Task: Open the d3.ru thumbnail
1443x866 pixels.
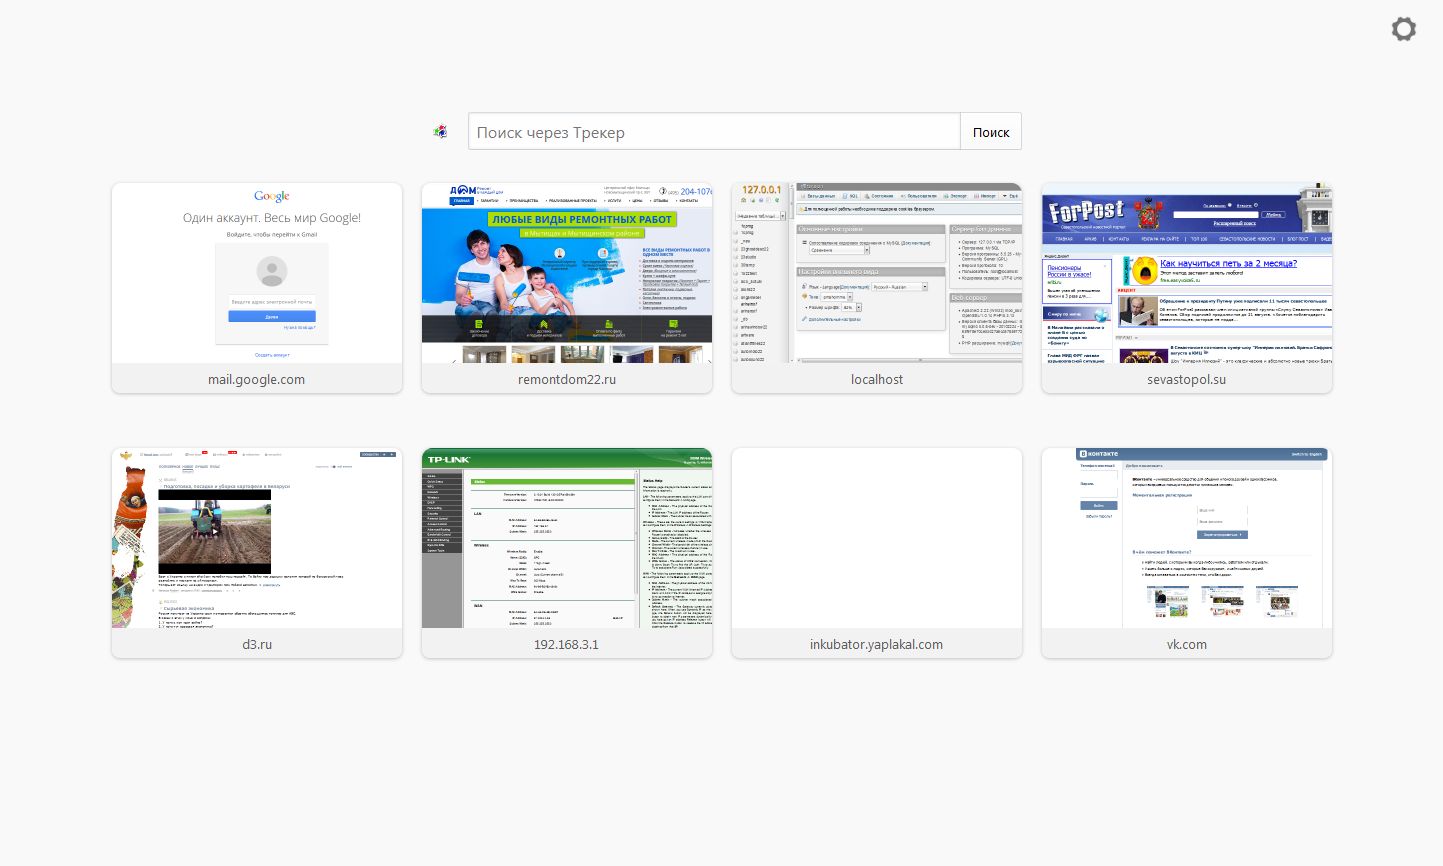Action: 257,538
